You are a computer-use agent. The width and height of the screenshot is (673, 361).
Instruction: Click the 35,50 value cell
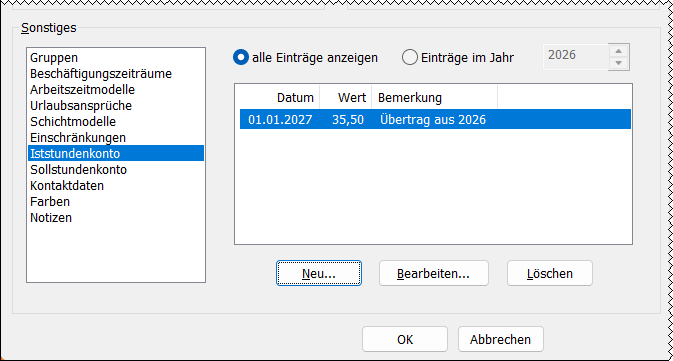[348, 119]
